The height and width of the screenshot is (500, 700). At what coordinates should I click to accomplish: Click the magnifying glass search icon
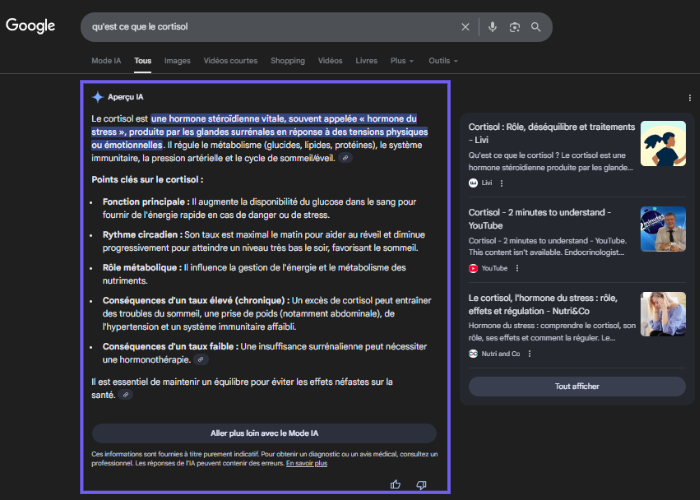(x=536, y=27)
